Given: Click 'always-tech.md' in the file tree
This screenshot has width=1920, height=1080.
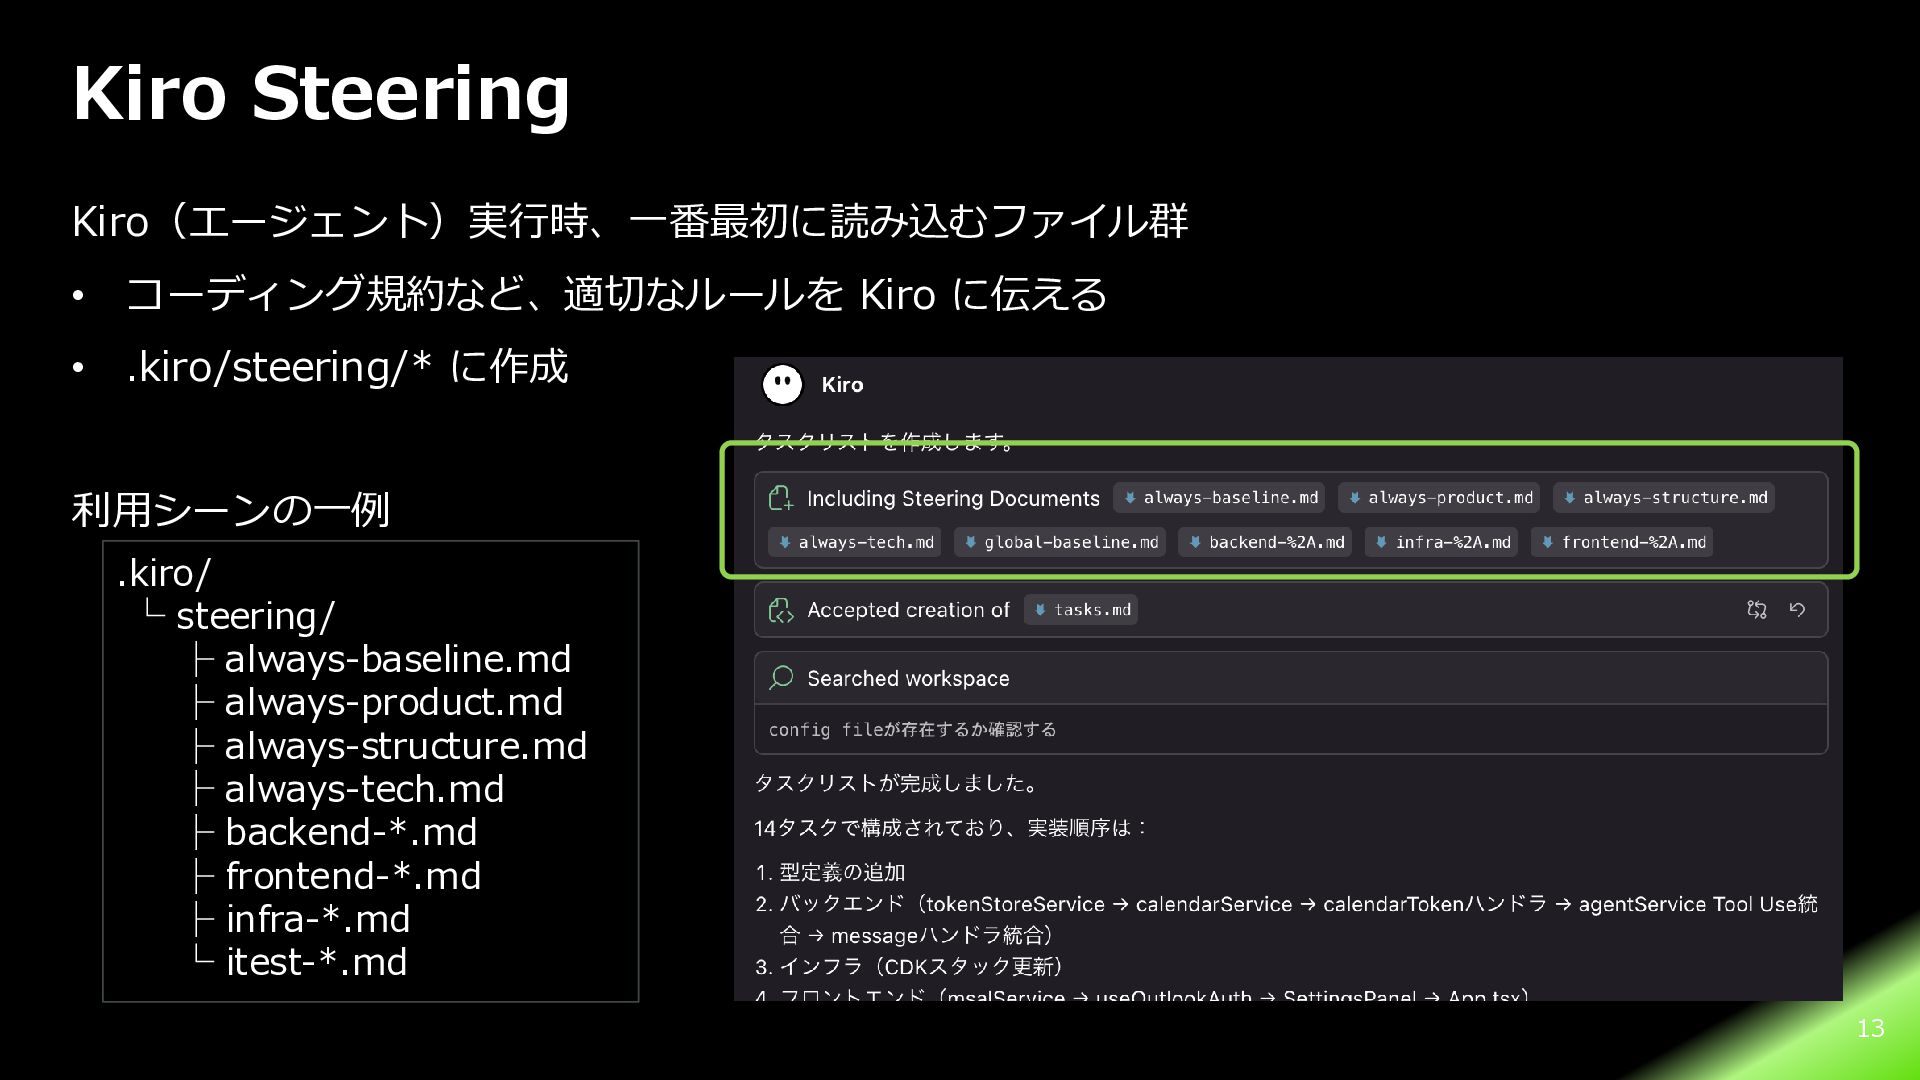Looking at the screenshot, I should pos(364,789).
